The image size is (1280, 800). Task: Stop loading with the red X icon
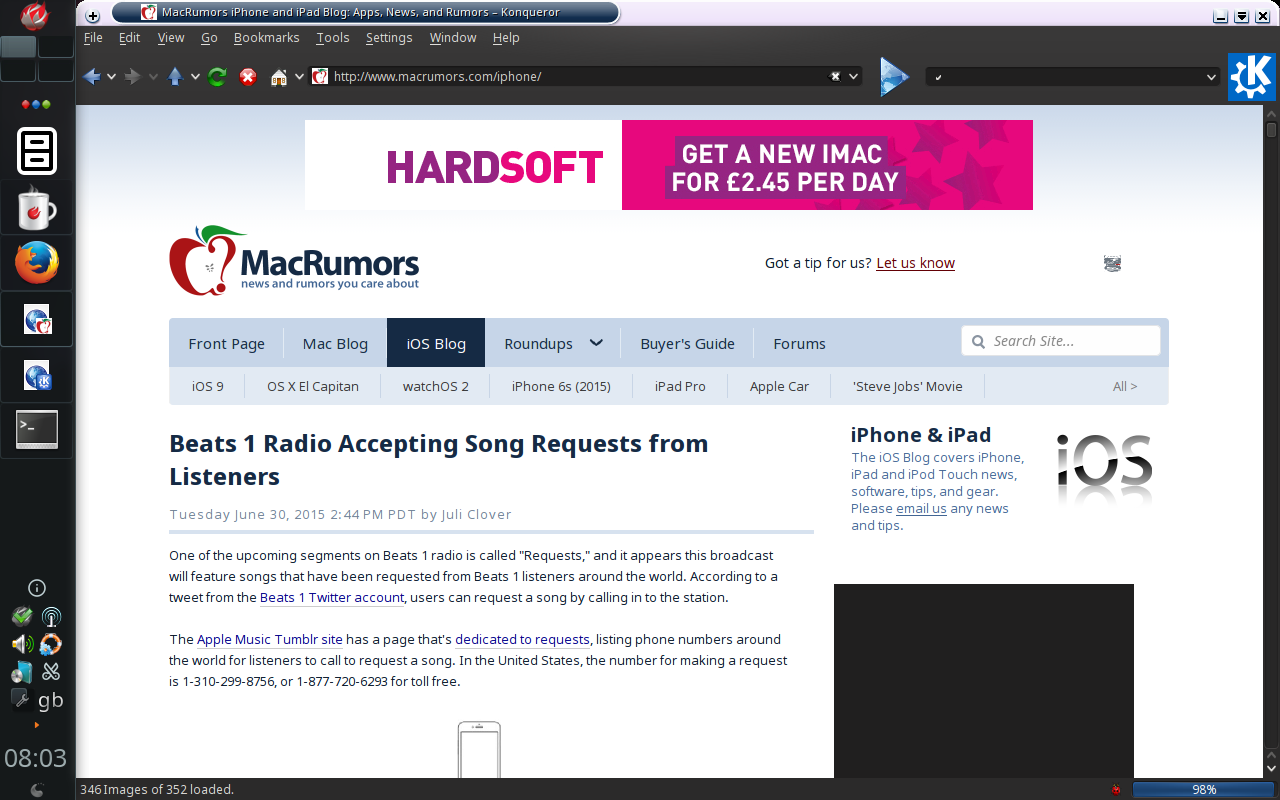pos(248,76)
